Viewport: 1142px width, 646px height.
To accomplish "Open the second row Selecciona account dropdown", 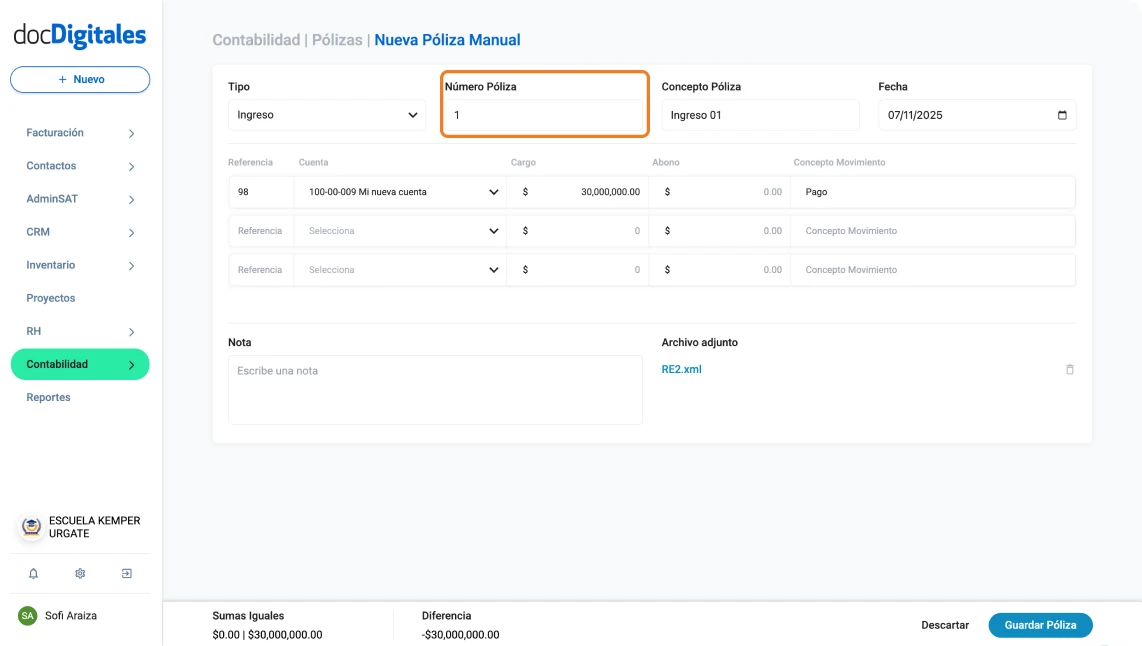I will [400, 231].
